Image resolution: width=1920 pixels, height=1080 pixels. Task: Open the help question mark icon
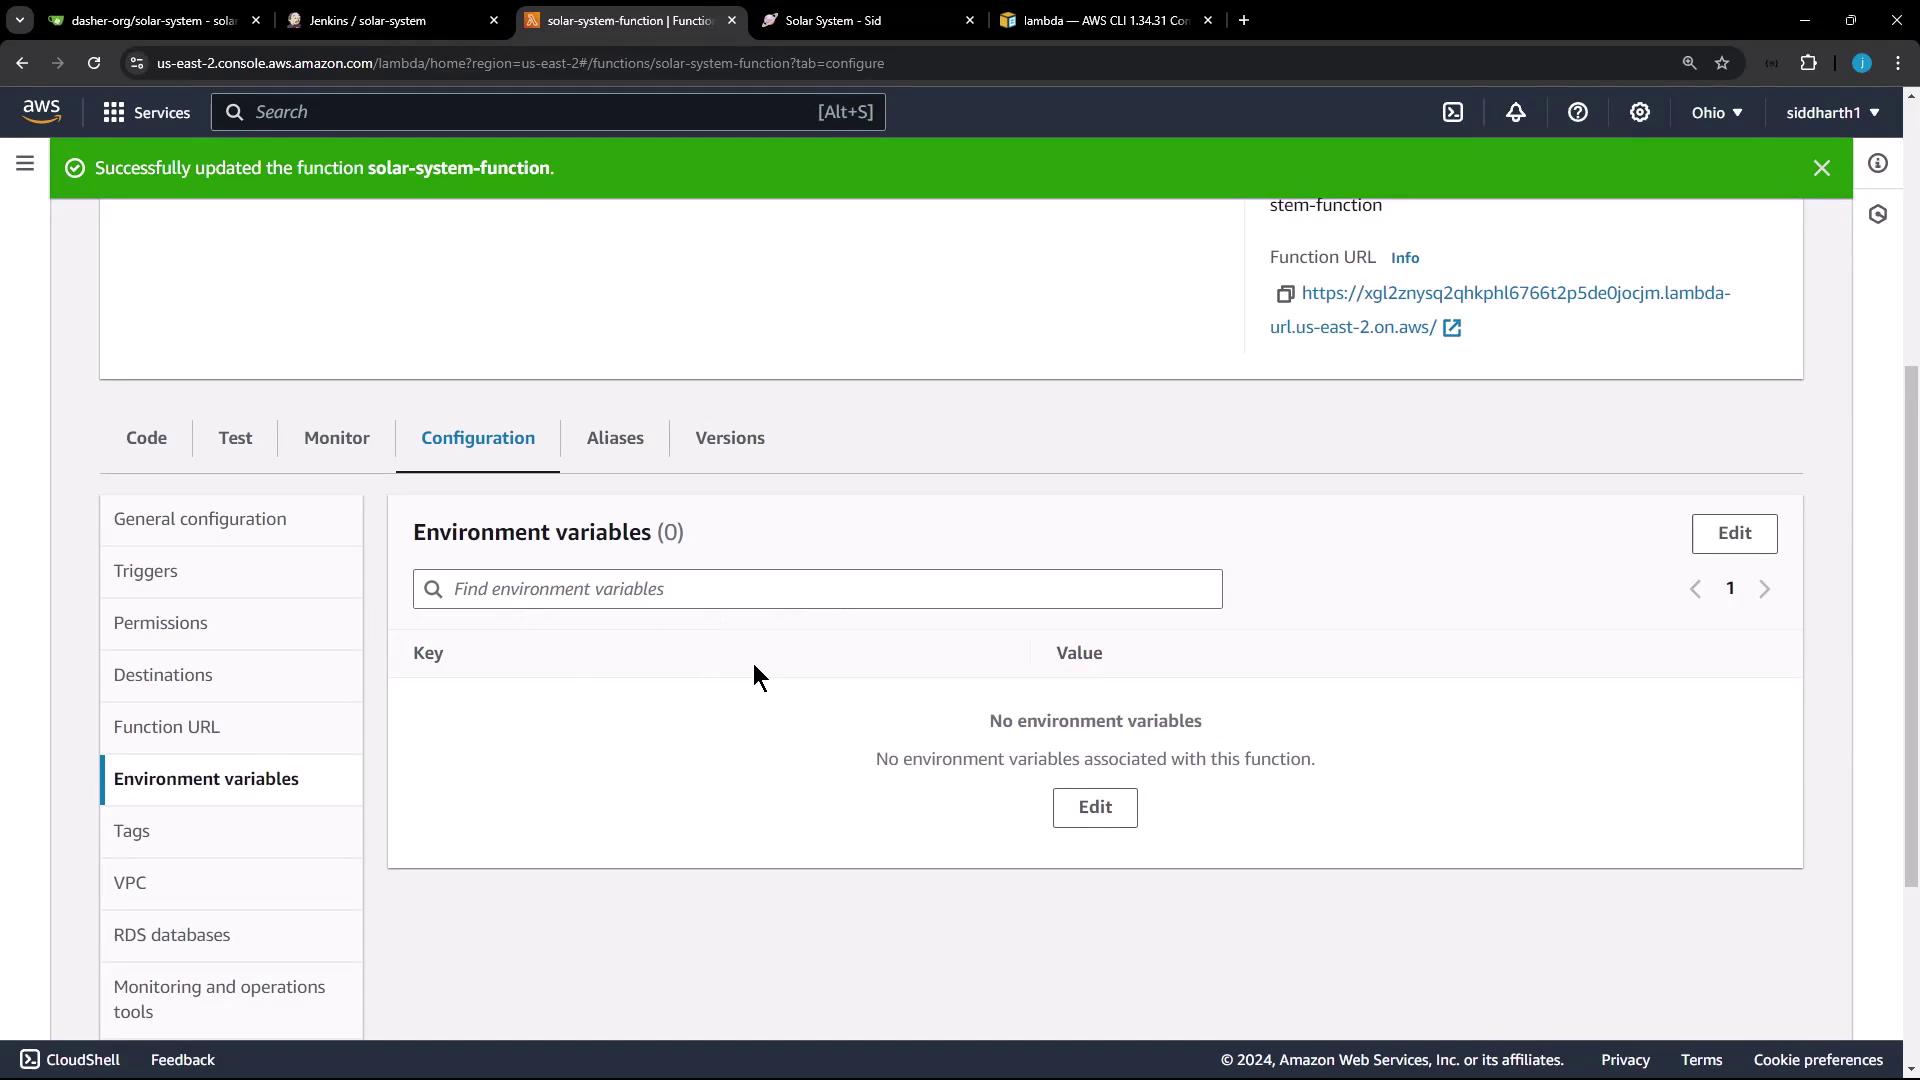1578,113
